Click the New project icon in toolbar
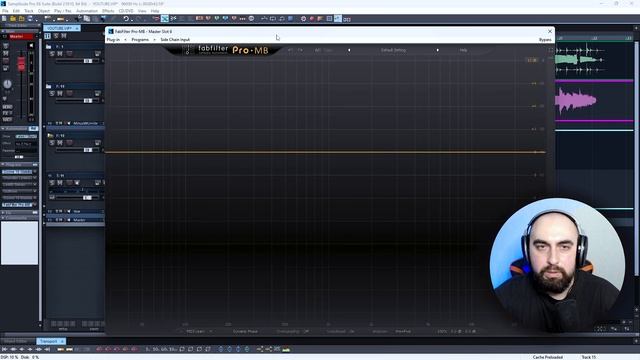The width and height of the screenshot is (640, 360). coord(4,19)
